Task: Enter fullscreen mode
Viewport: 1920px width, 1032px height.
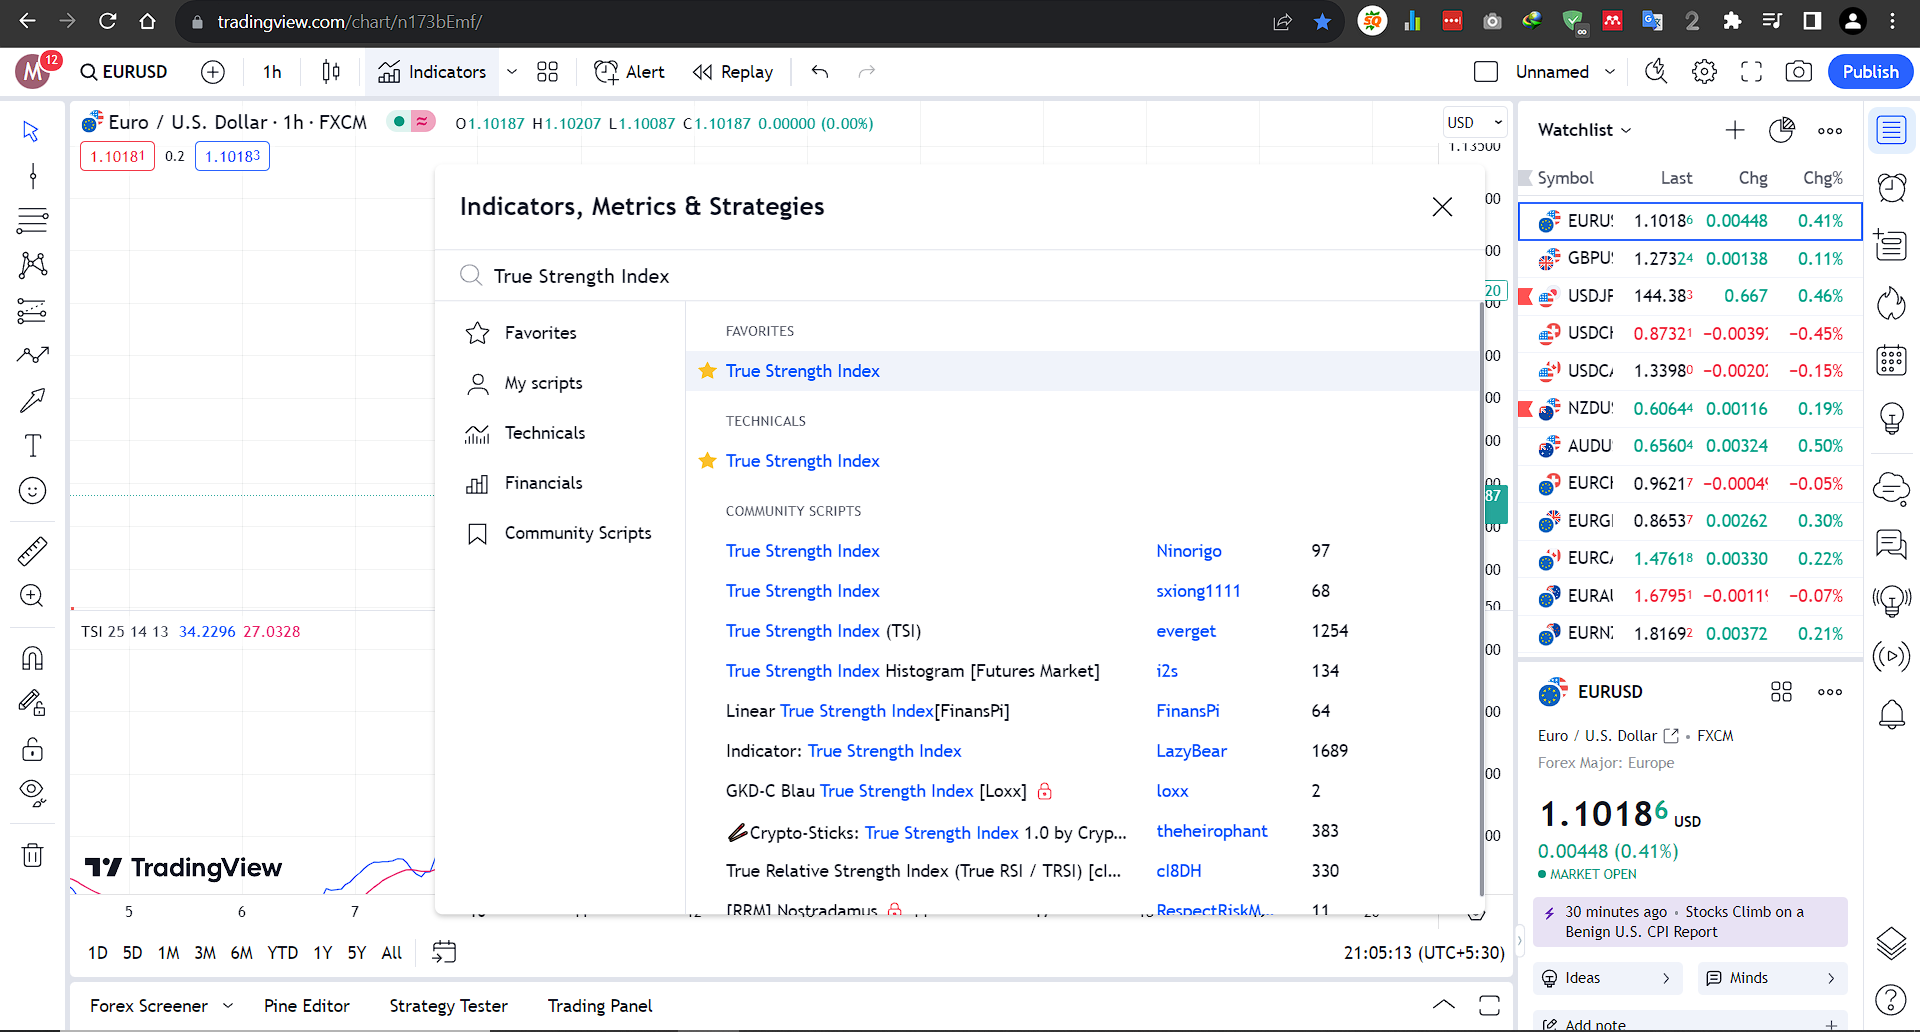Action: 1751,72
